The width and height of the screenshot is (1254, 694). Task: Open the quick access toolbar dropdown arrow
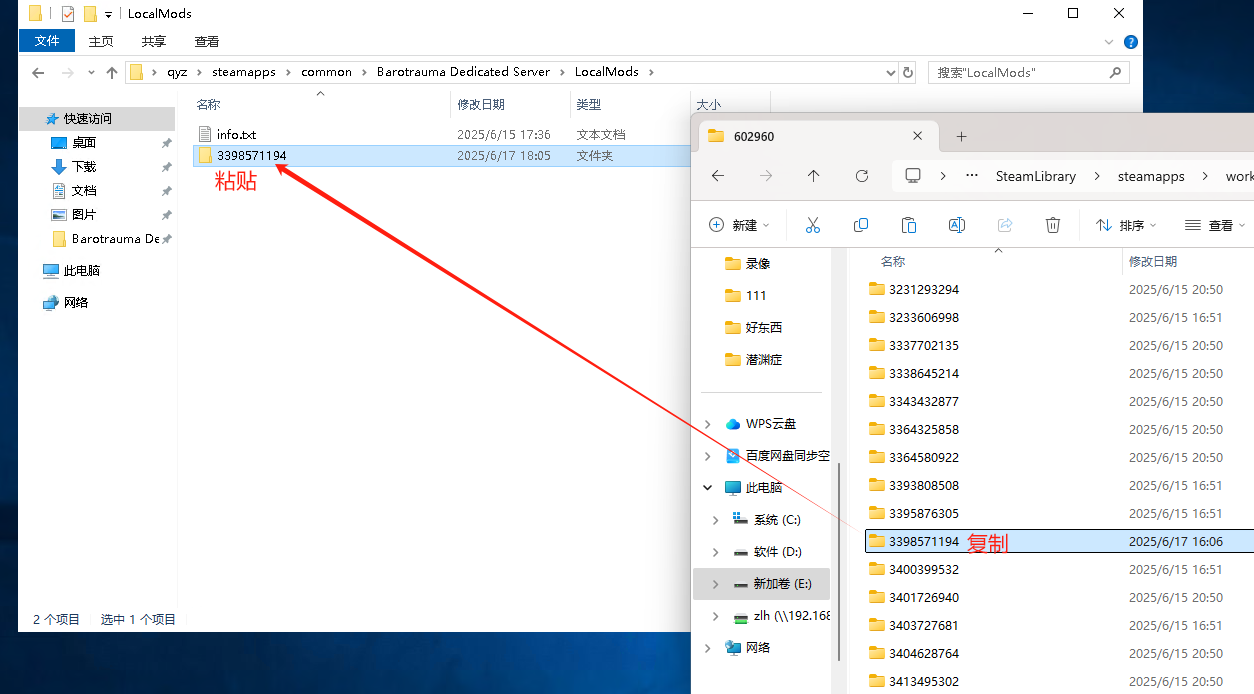[108, 14]
